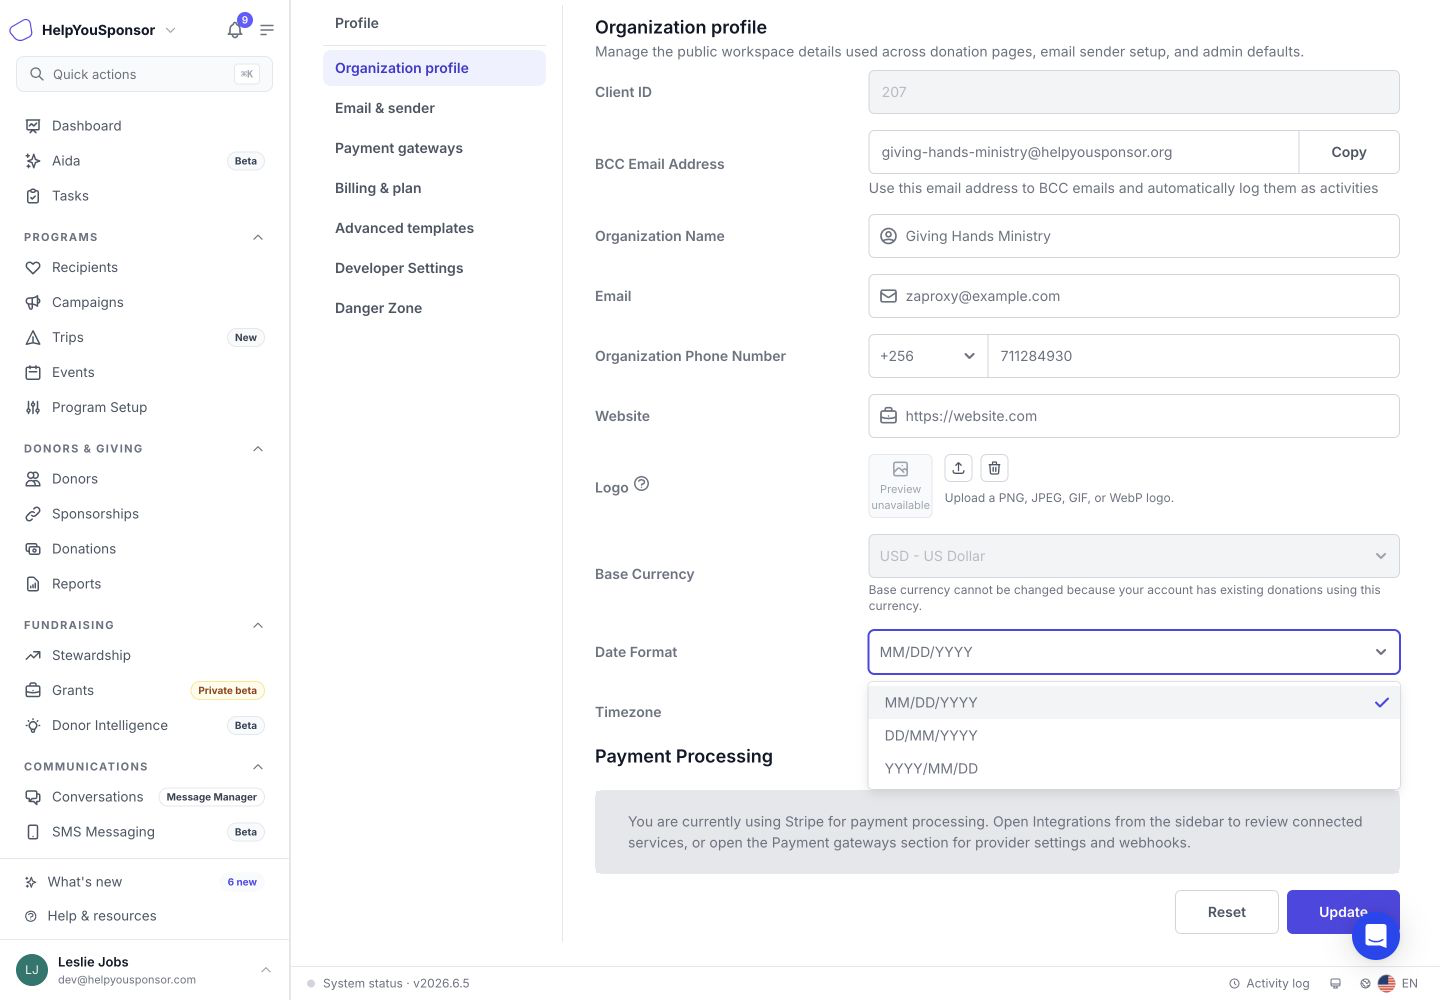Click the delete logo trash icon
This screenshot has width=1440, height=1000.
pos(994,468)
